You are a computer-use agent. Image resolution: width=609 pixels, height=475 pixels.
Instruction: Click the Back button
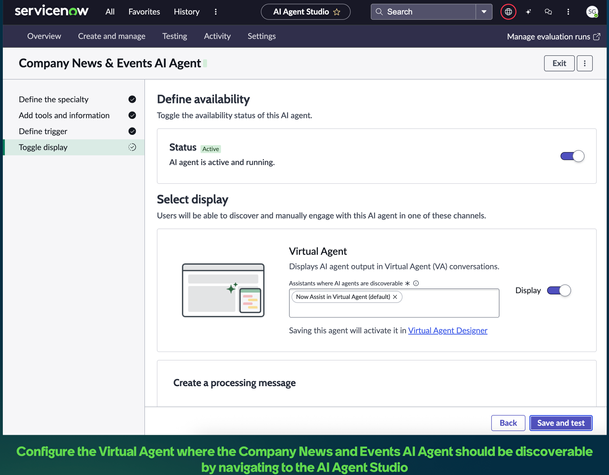tap(508, 423)
